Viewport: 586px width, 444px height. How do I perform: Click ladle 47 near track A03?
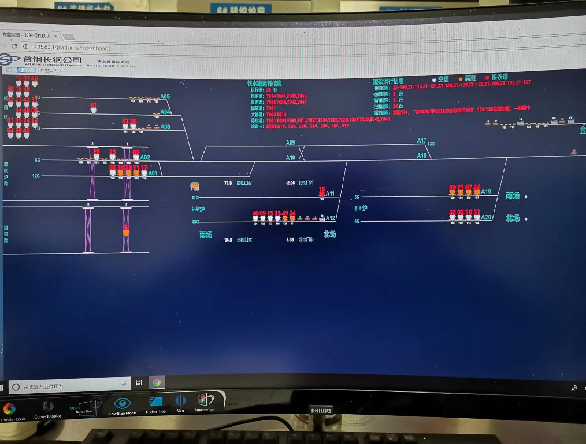tap(125, 124)
